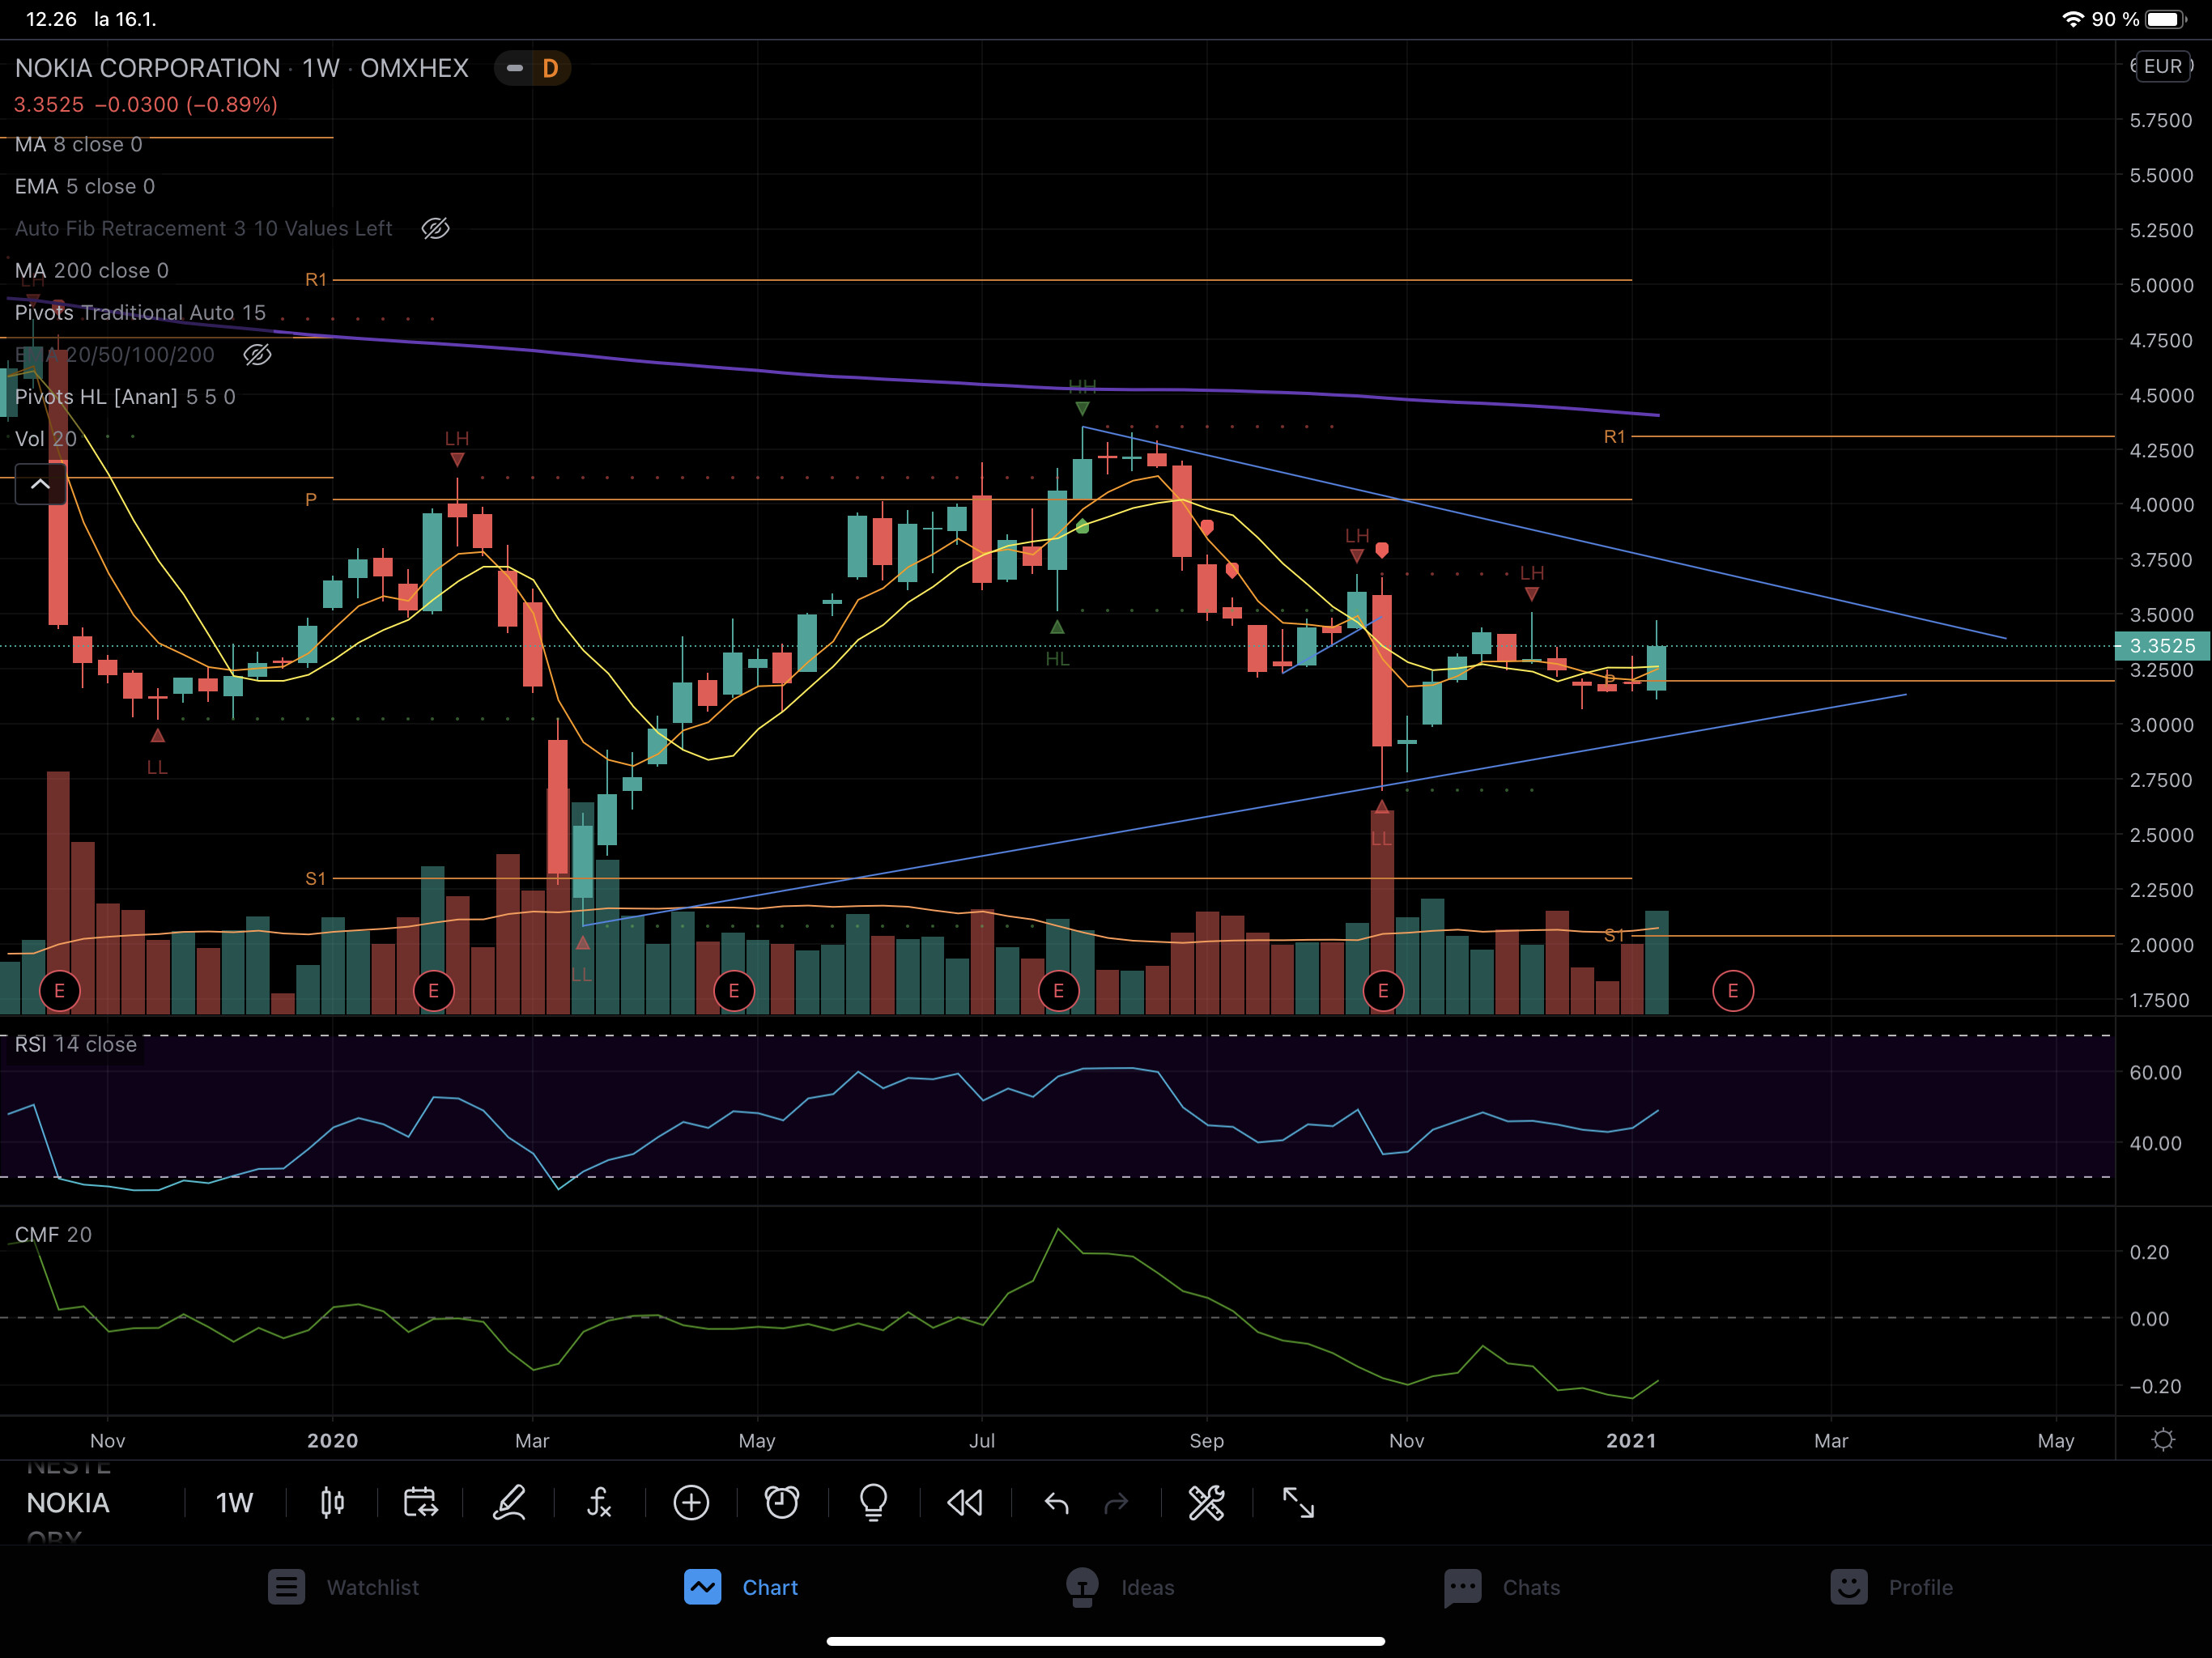Tap the add plus circle icon
The image size is (2212, 1658).
[691, 1502]
